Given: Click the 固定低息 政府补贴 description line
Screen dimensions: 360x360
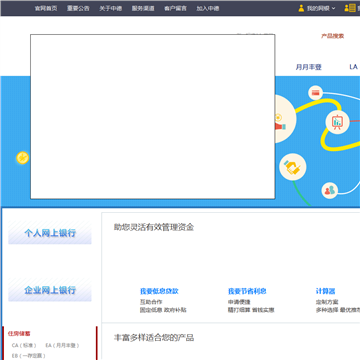Looking at the screenshot, I should click(x=163, y=310).
